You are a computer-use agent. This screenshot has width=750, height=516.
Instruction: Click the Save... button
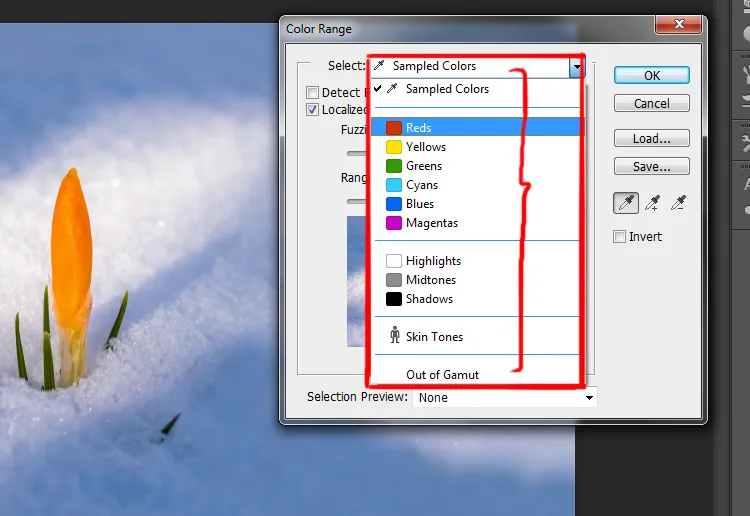point(651,166)
